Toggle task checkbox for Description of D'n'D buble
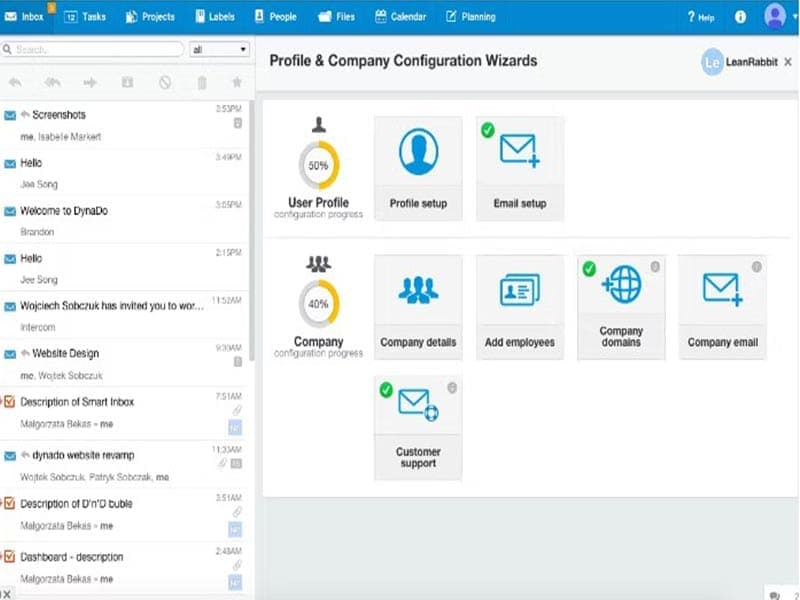Screen dimensions: 800x600 (x=10, y=504)
